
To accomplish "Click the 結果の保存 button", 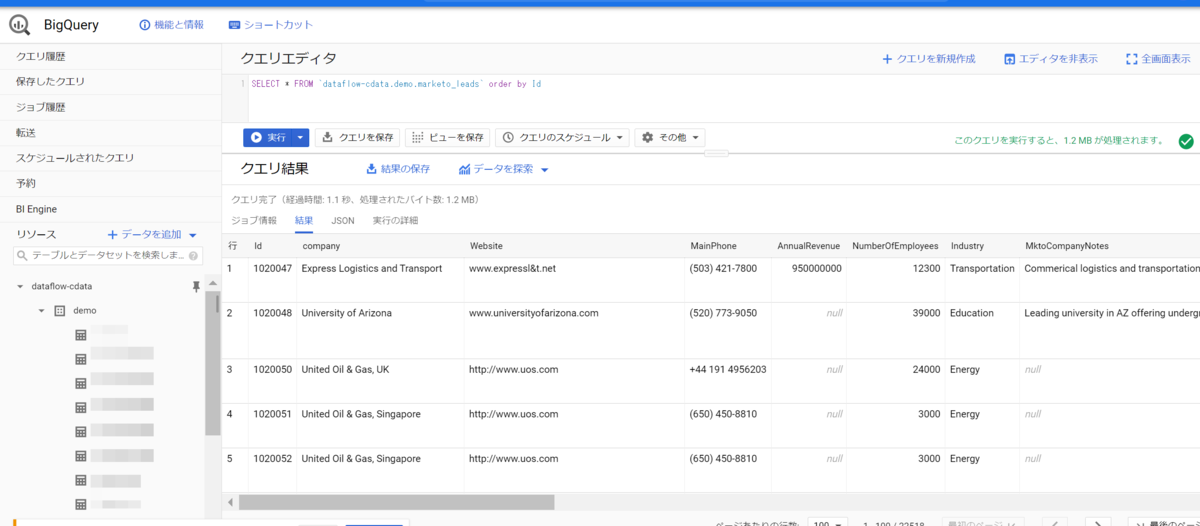I will tap(398, 169).
